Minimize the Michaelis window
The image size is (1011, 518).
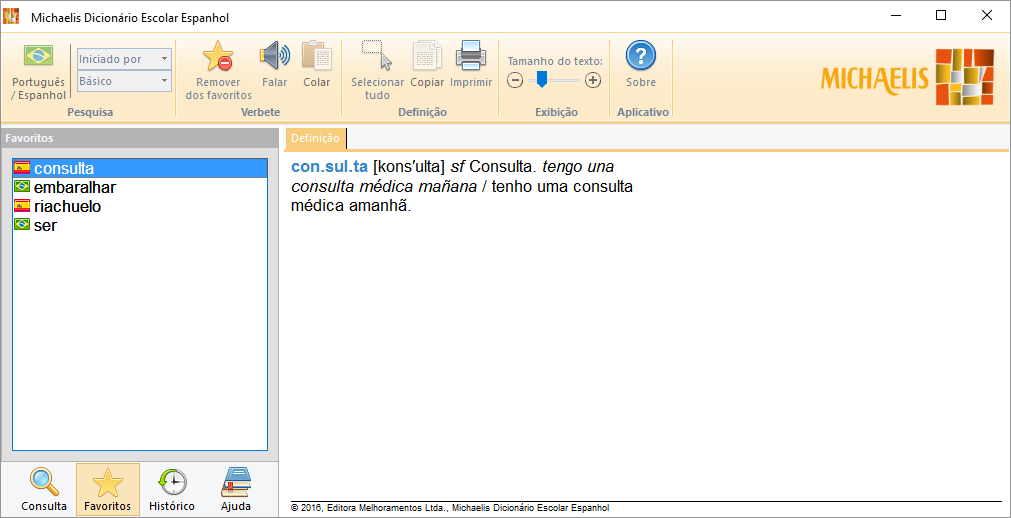(x=896, y=16)
